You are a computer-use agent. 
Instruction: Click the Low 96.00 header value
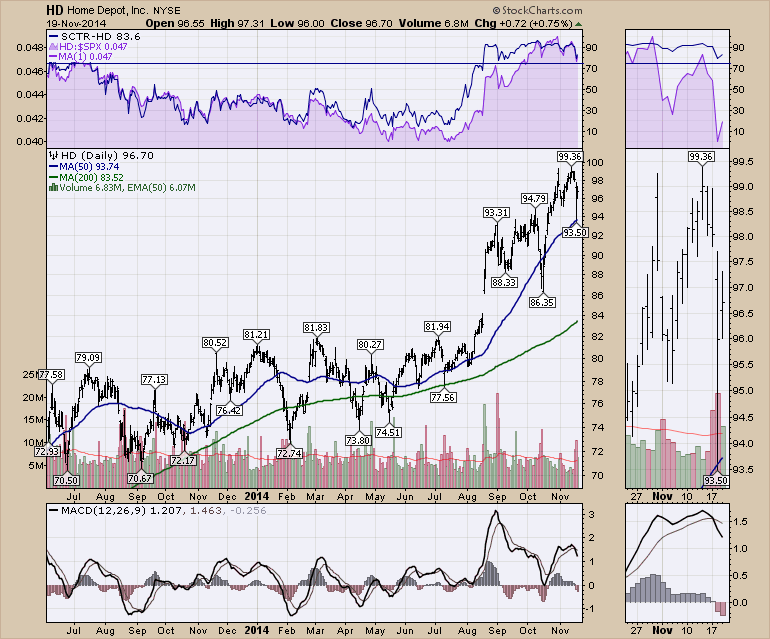298,24
